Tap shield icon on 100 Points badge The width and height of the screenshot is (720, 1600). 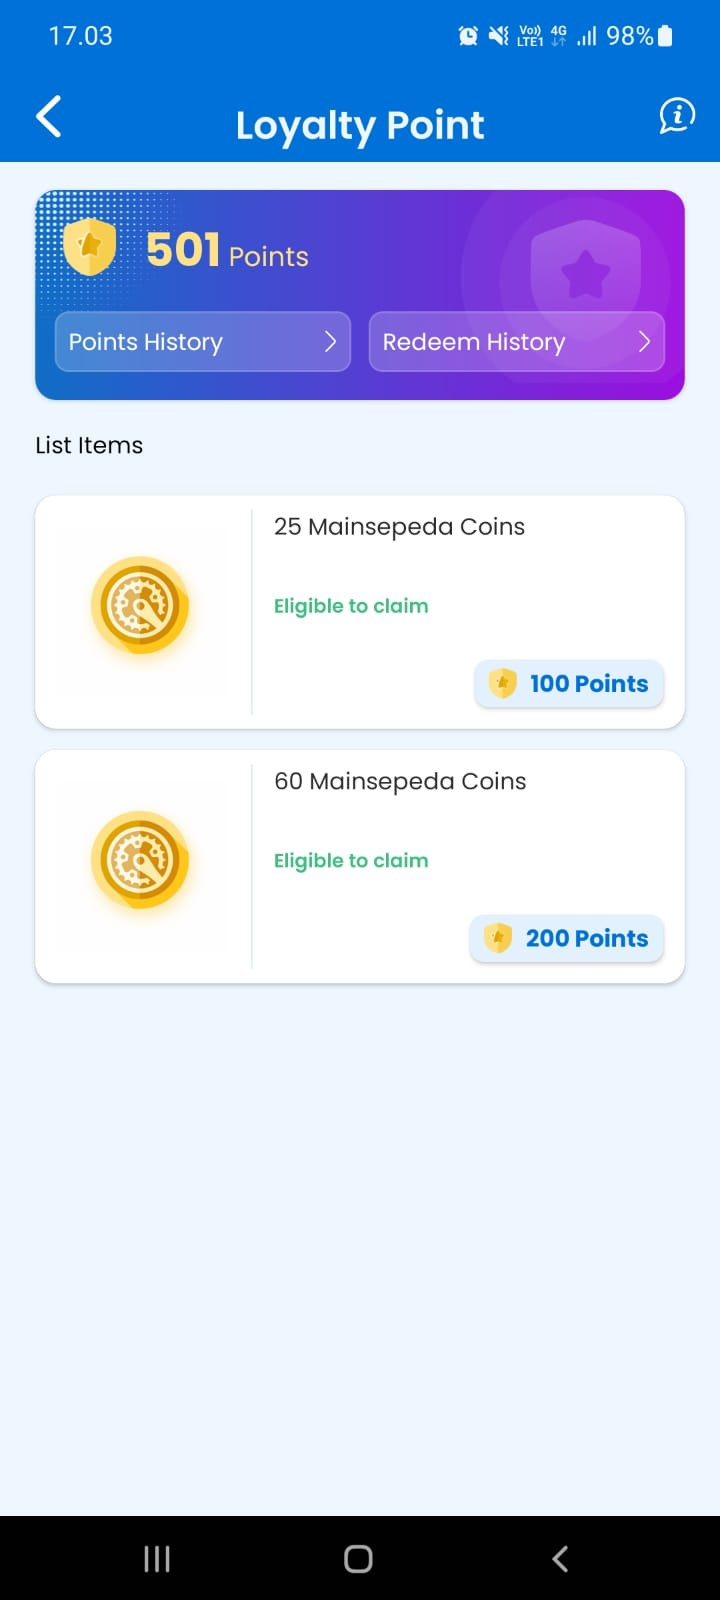coord(502,684)
